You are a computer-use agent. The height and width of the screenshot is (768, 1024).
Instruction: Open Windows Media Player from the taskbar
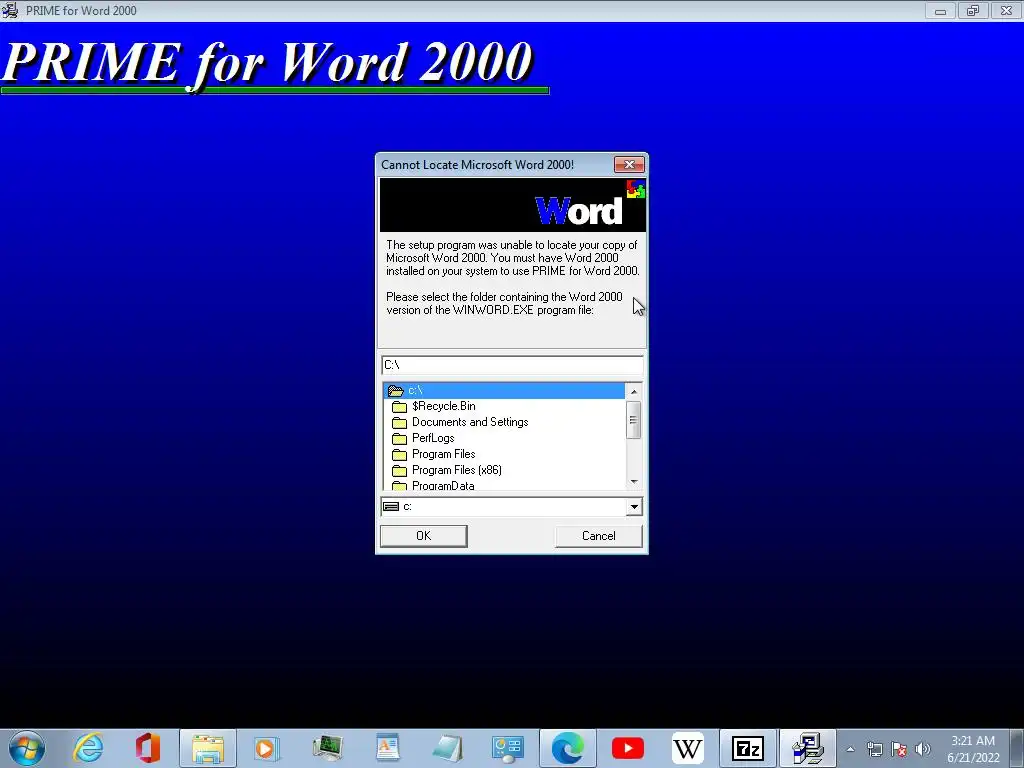pyautogui.click(x=266, y=748)
